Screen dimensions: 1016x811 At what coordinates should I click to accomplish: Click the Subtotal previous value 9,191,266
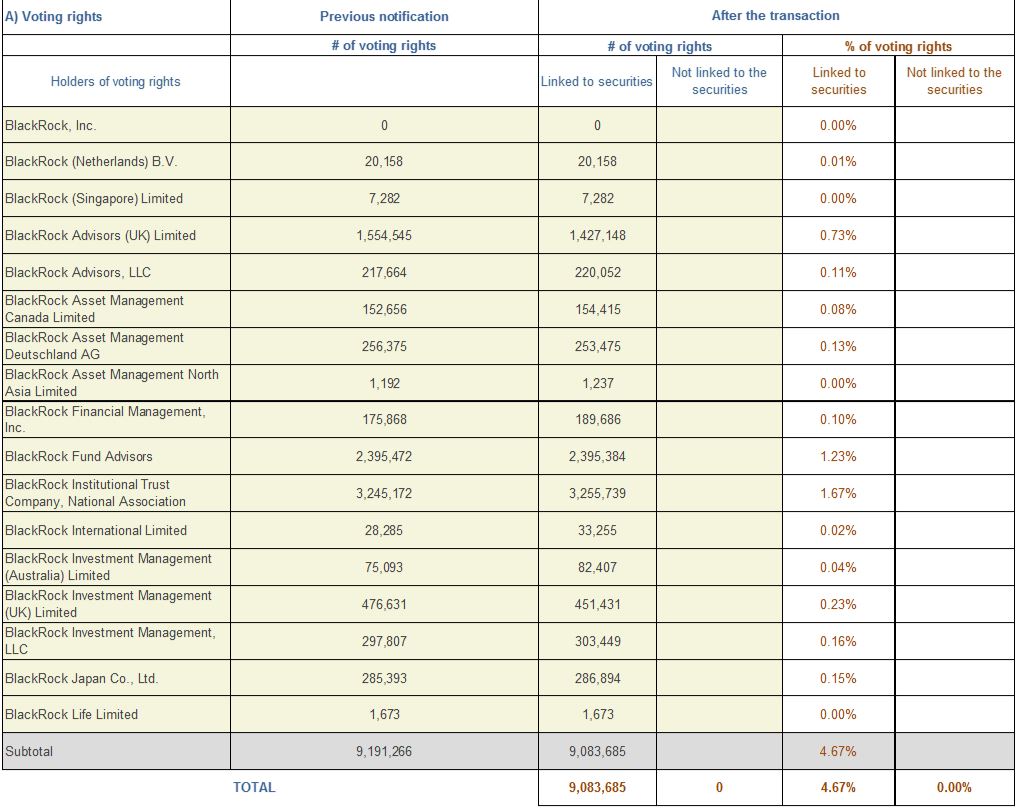tap(384, 752)
